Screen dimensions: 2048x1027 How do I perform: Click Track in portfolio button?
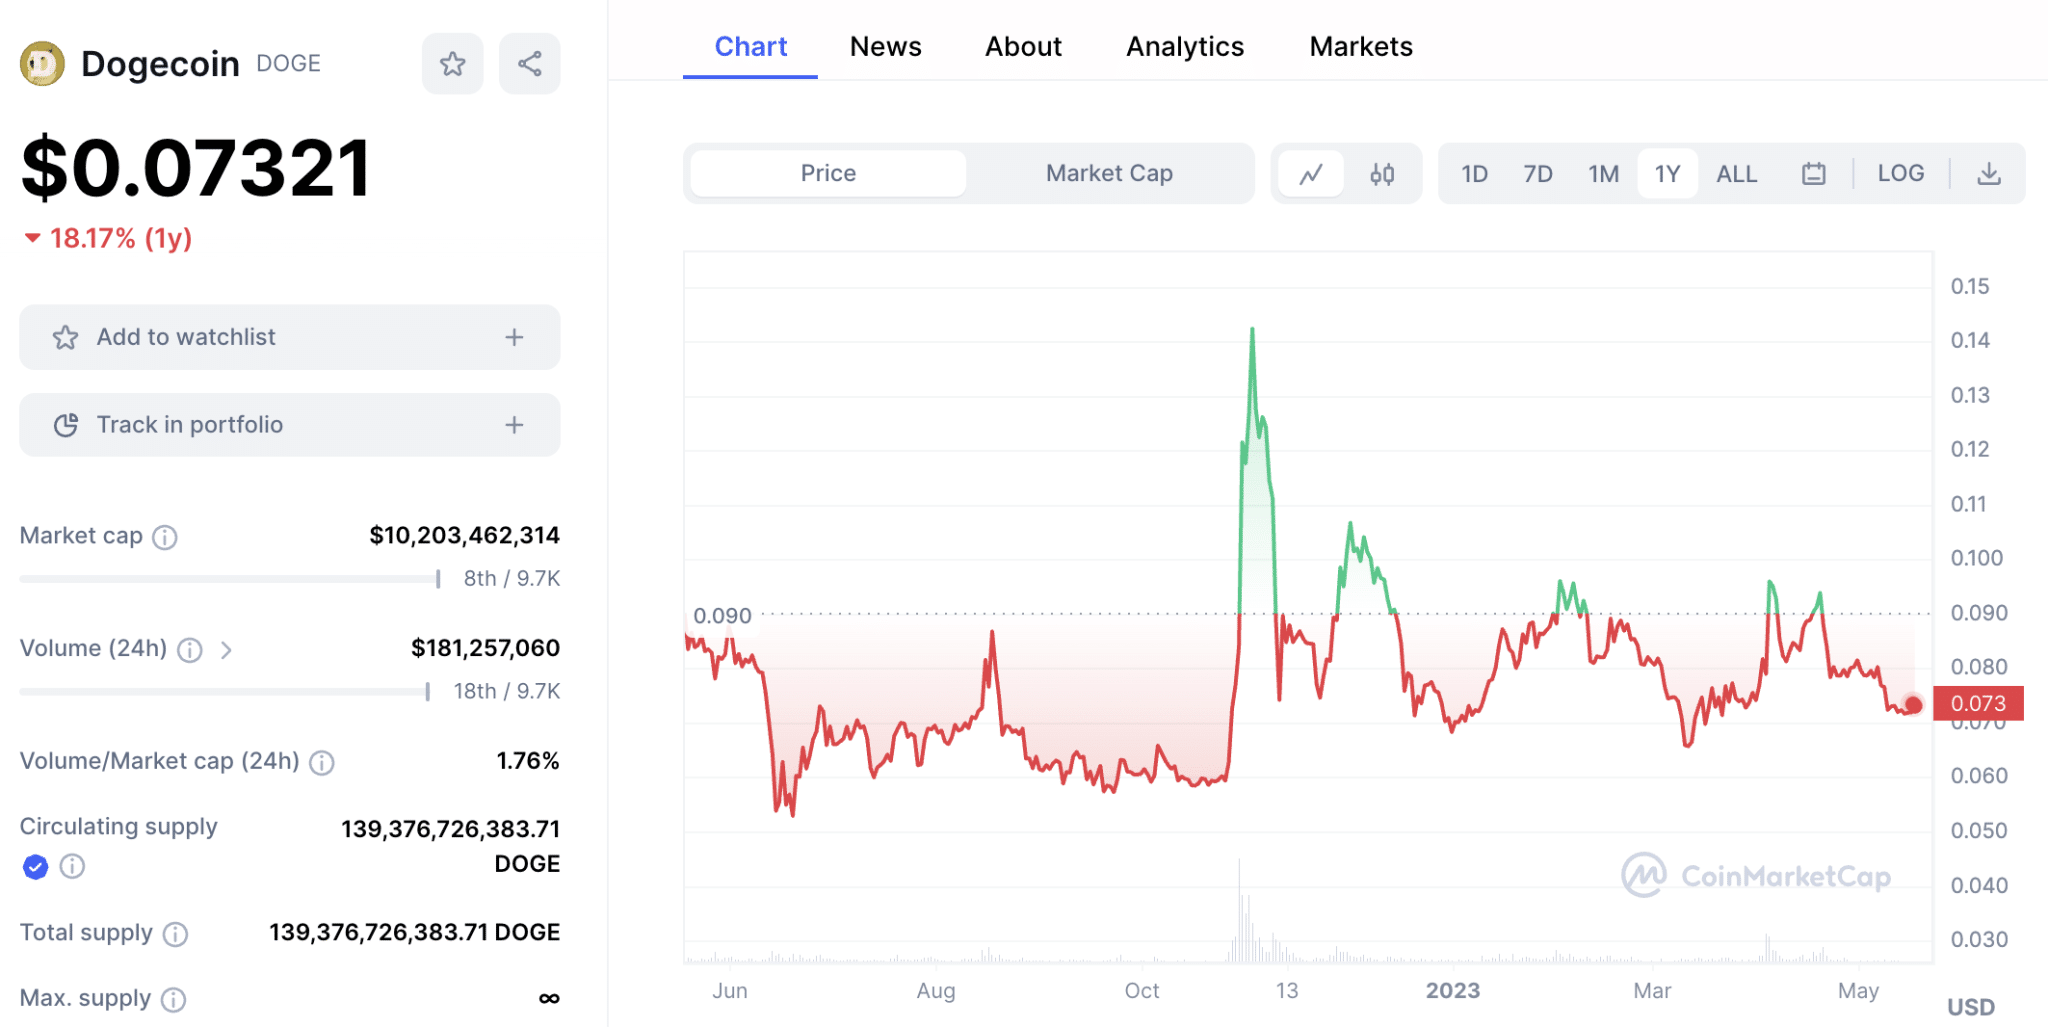pyautogui.click(x=290, y=425)
